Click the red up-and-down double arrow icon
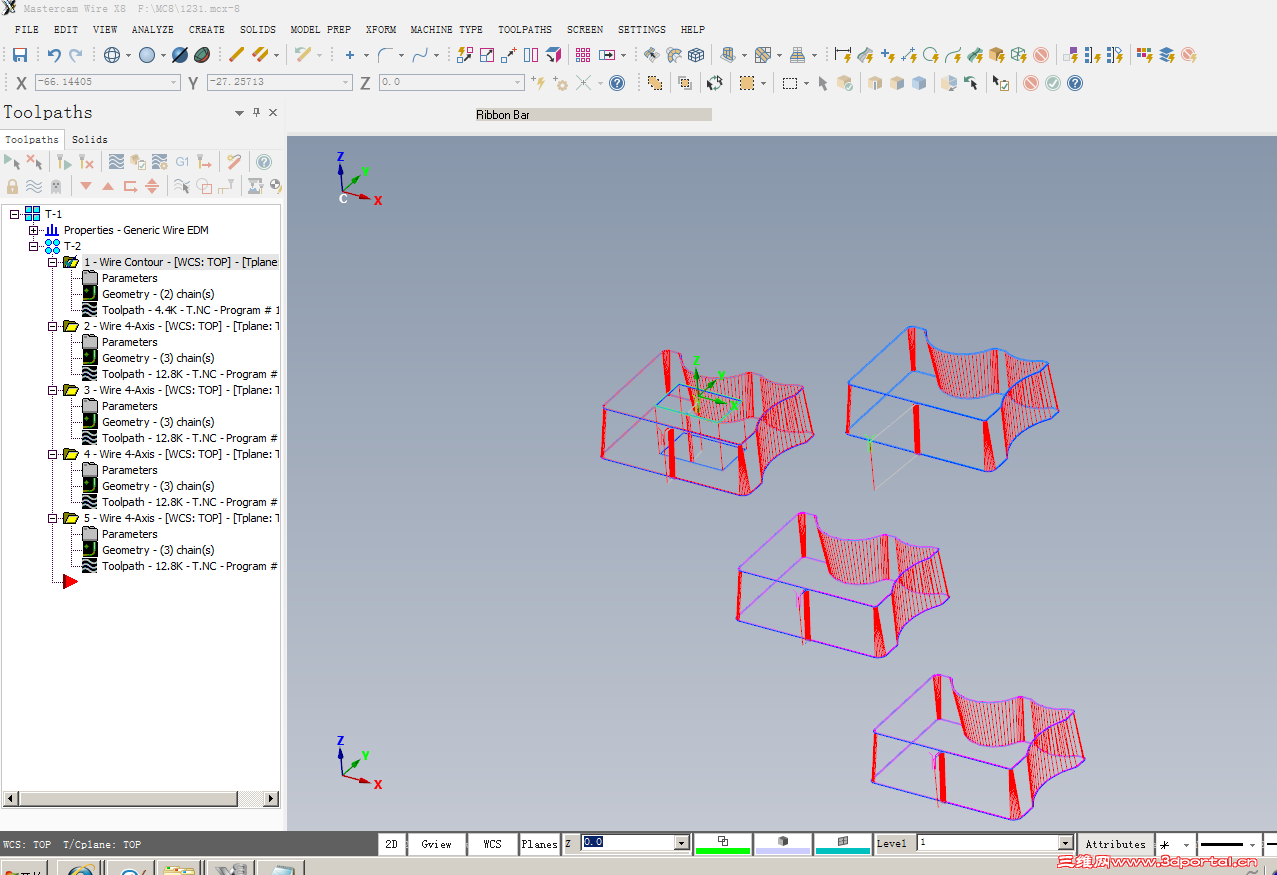This screenshot has height=875, width=1277. pyautogui.click(x=152, y=186)
